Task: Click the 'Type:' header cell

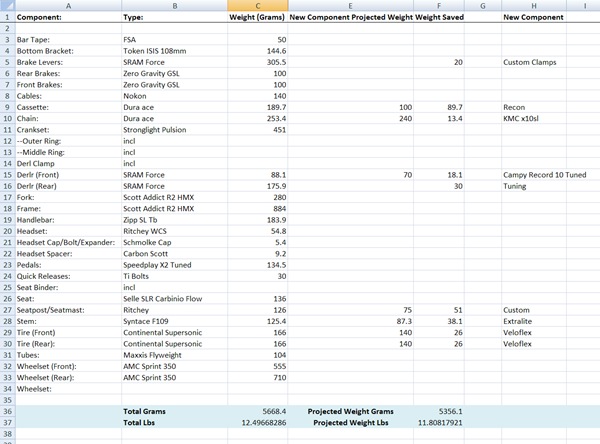Action: (x=174, y=17)
